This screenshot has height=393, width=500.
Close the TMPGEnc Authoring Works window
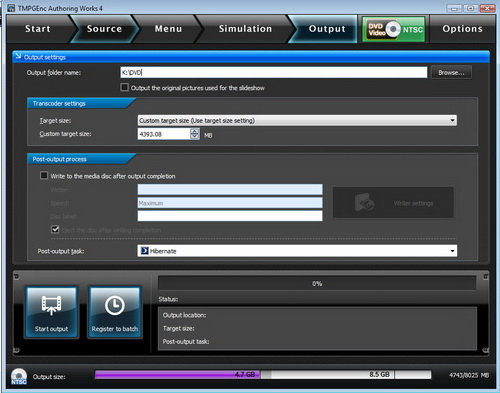tap(487, 8)
